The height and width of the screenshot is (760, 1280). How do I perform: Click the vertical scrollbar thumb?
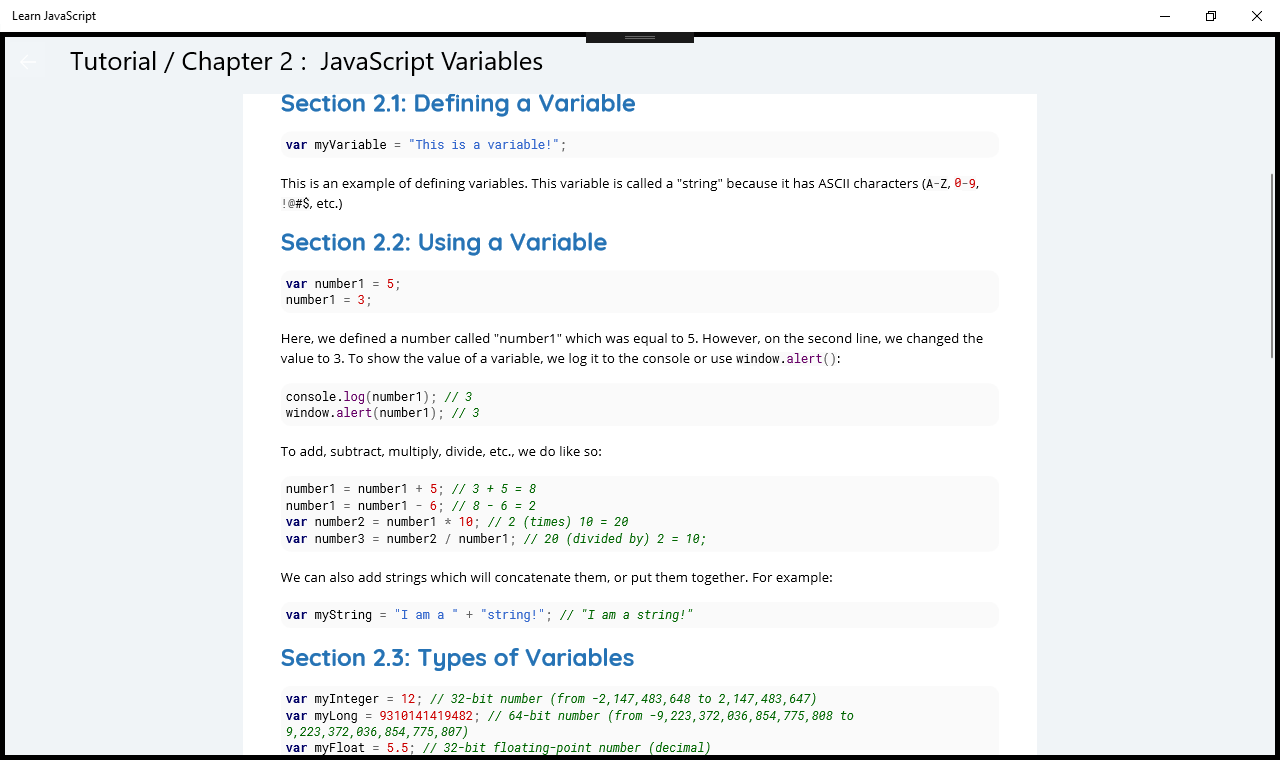[1272, 265]
